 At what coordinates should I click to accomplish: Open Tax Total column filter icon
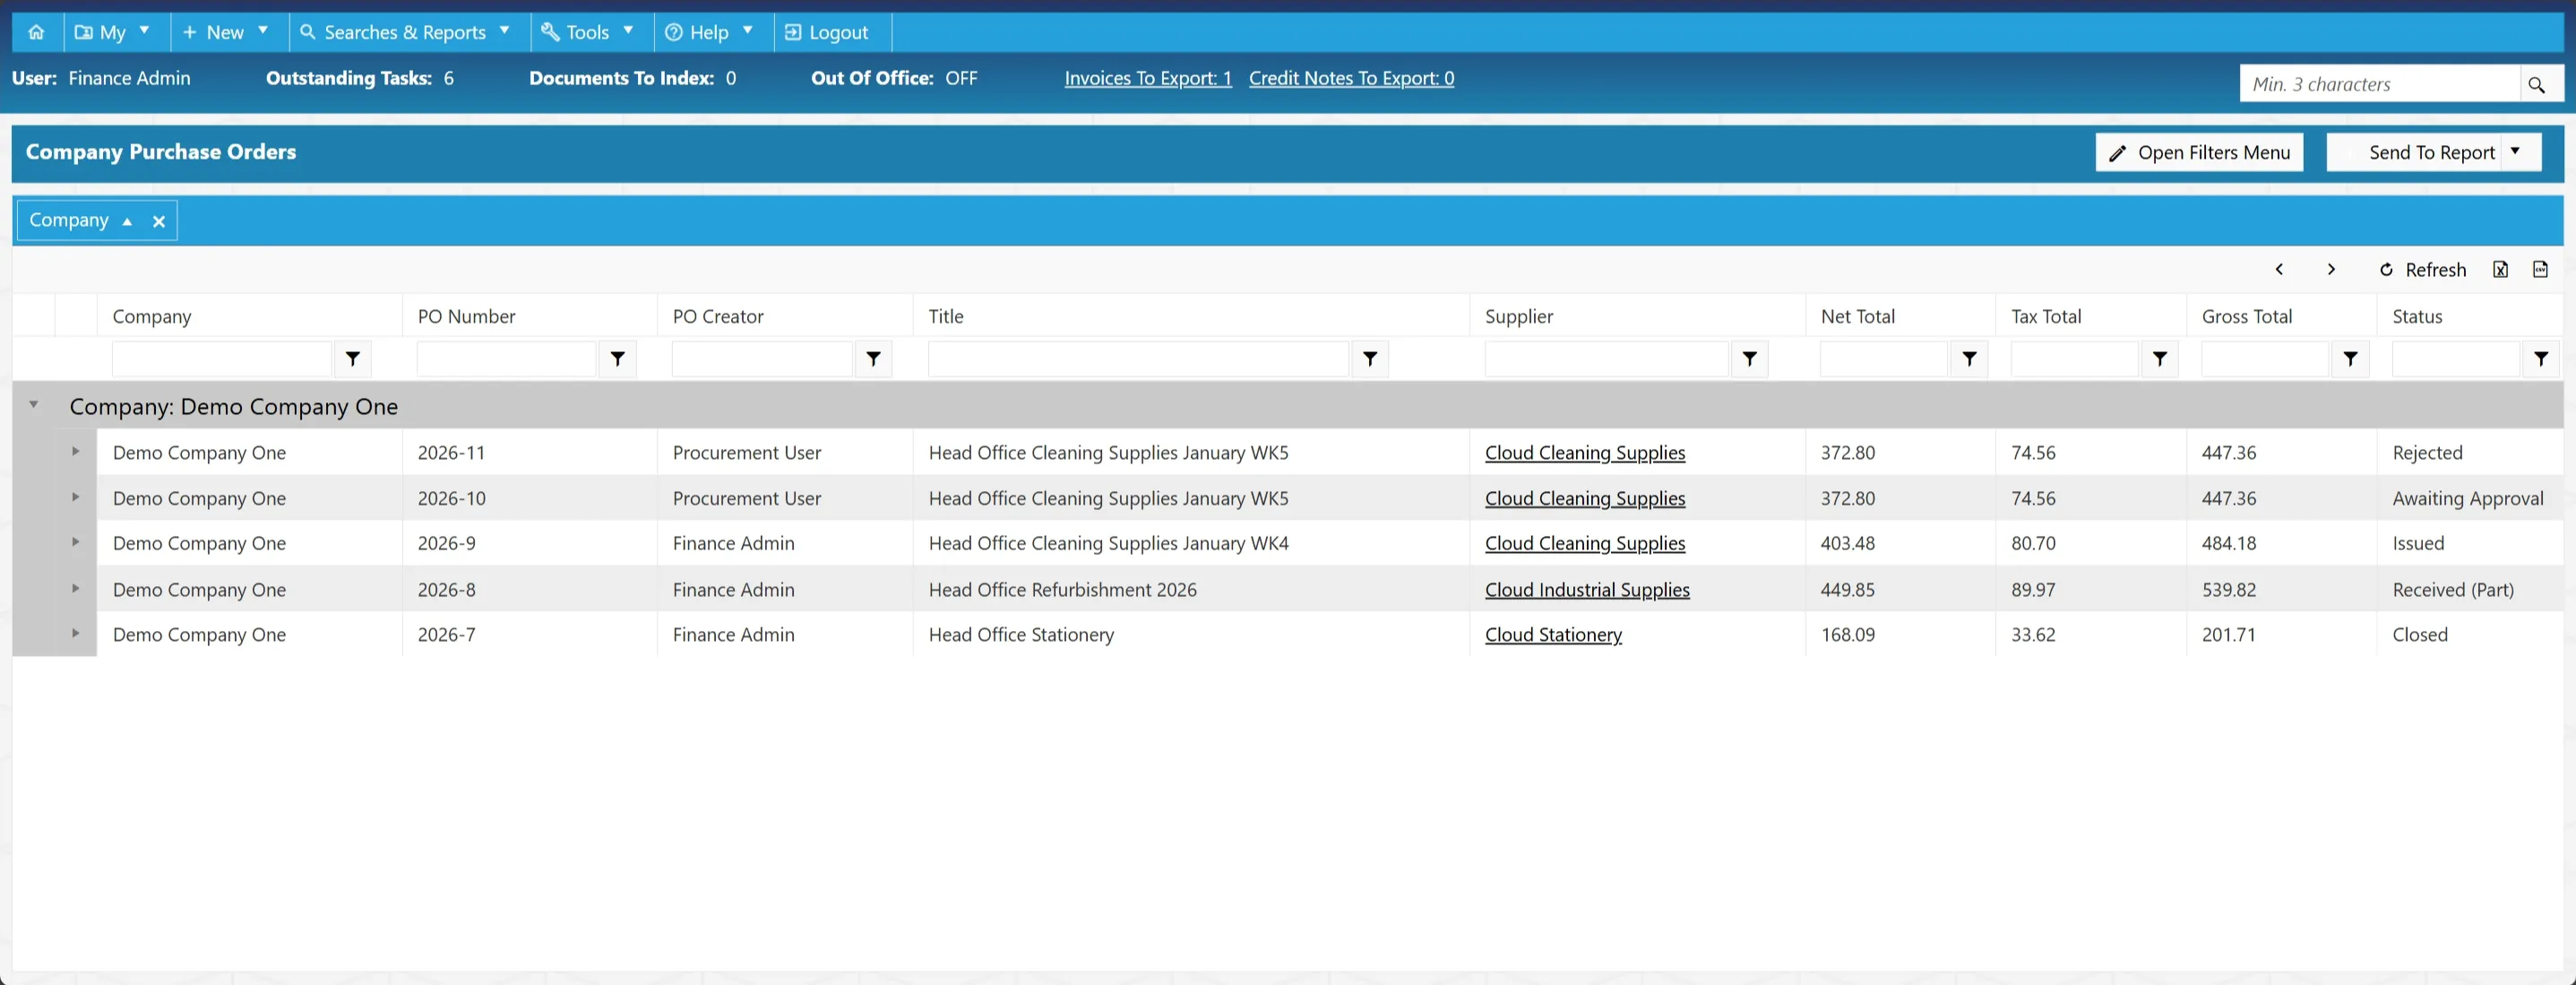[x=2159, y=359]
